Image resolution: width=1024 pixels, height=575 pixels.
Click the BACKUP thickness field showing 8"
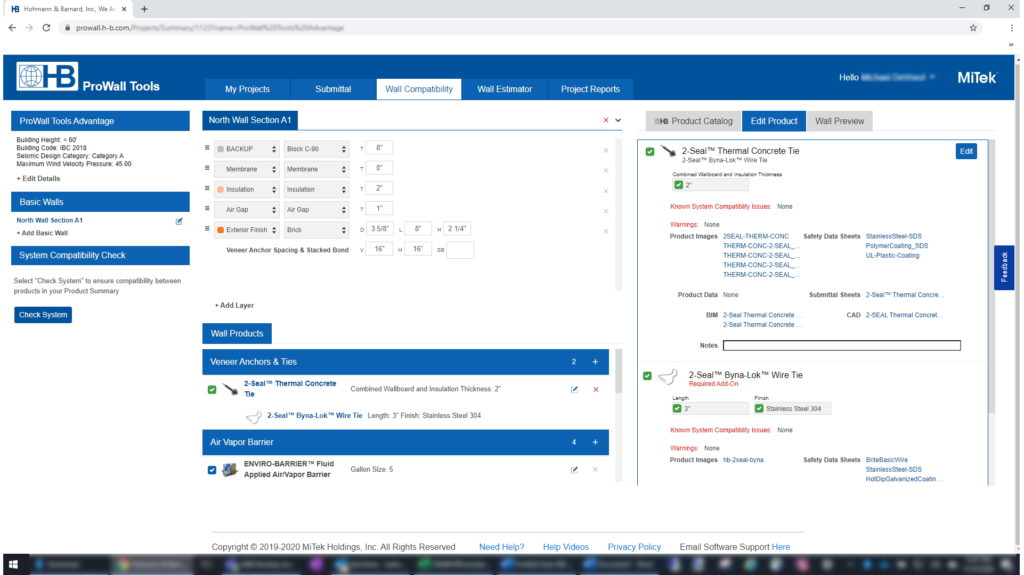[x=379, y=148]
